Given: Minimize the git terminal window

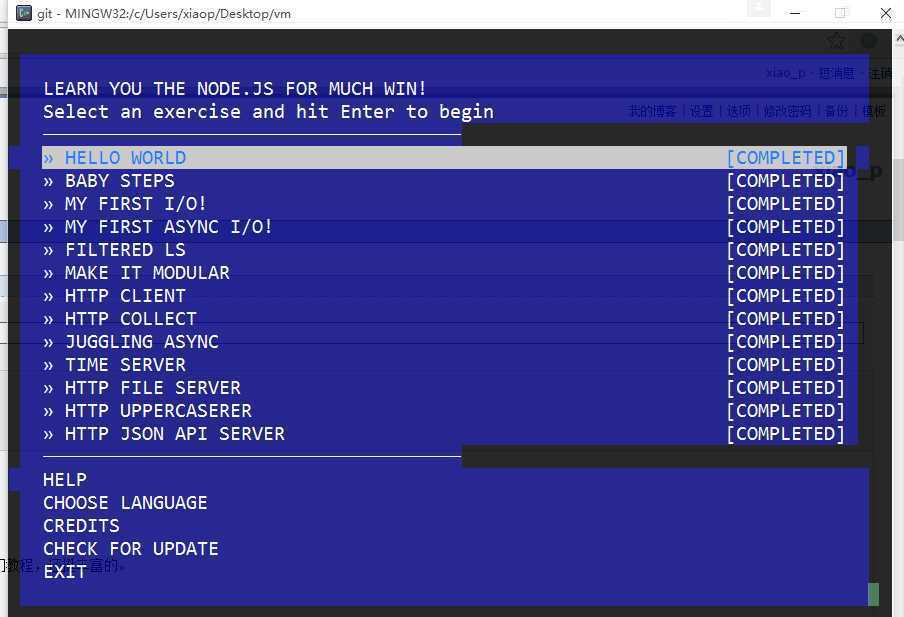Looking at the screenshot, I should (795, 13).
